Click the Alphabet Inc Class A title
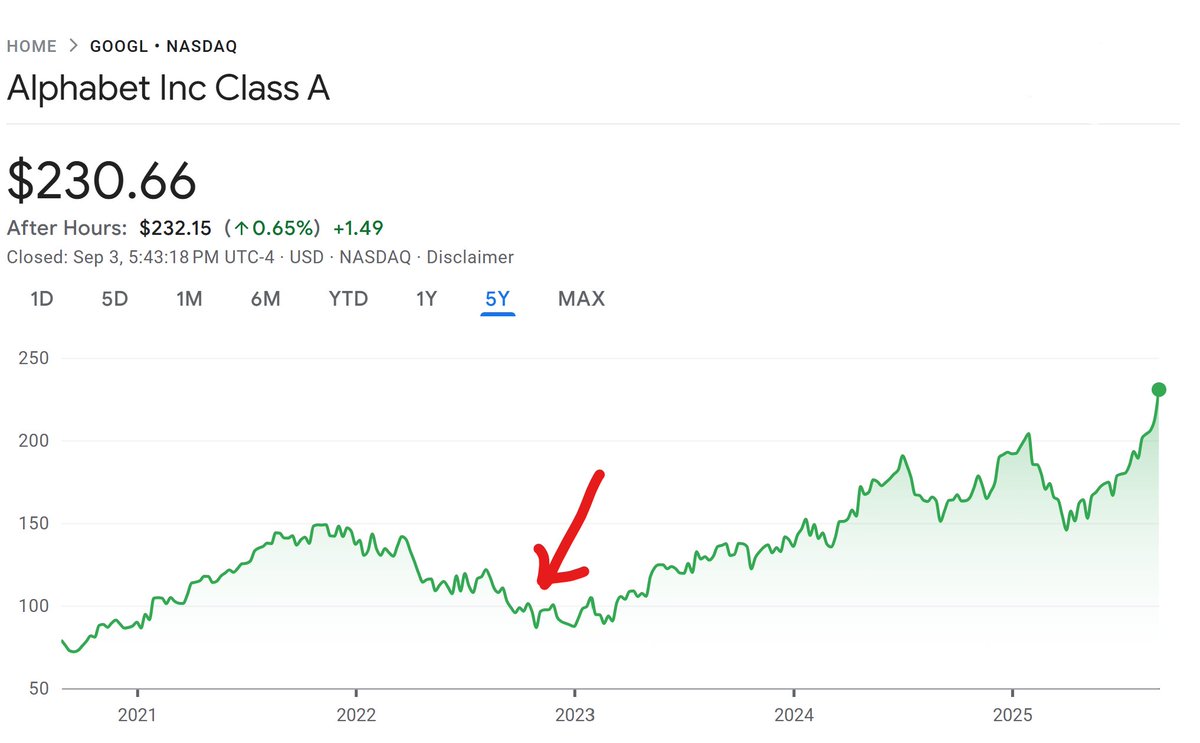The height and width of the screenshot is (743, 1200). point(168,89)
